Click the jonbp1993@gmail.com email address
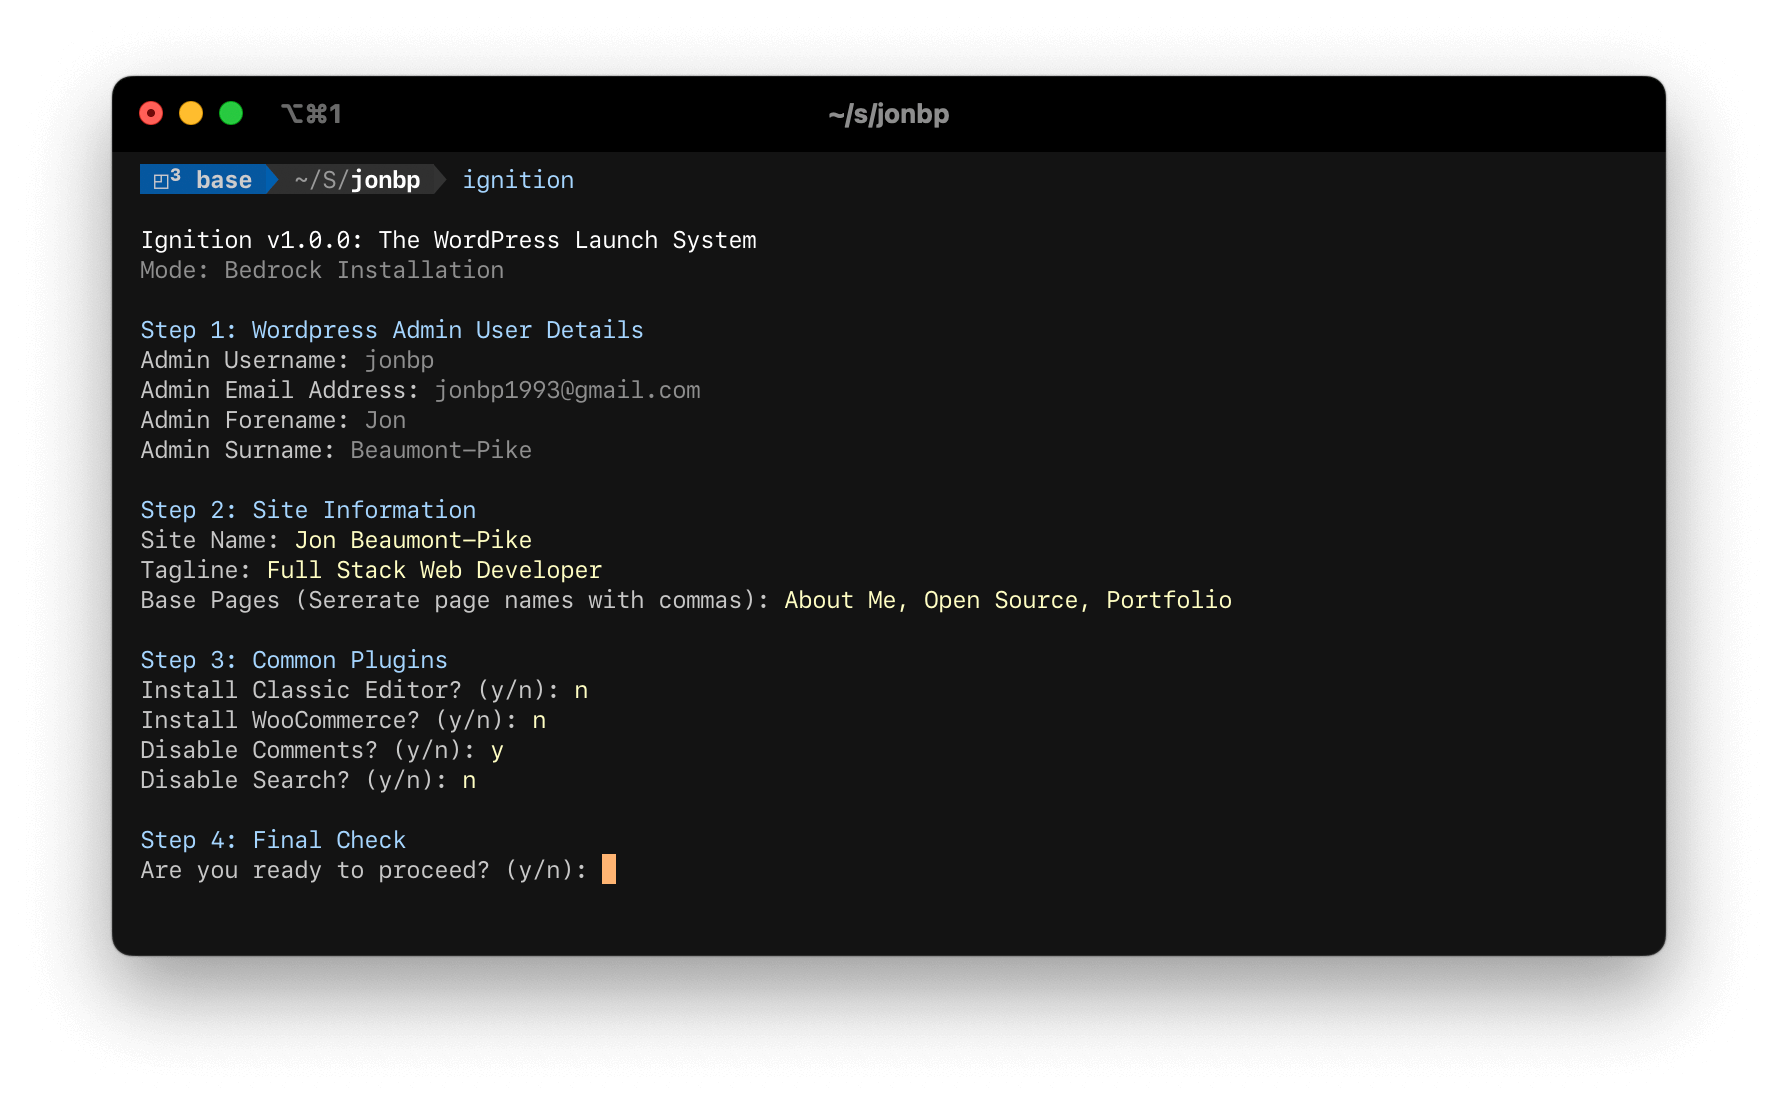The height and width of the screenshot is (1104, 1778). (x=567, y=390)
